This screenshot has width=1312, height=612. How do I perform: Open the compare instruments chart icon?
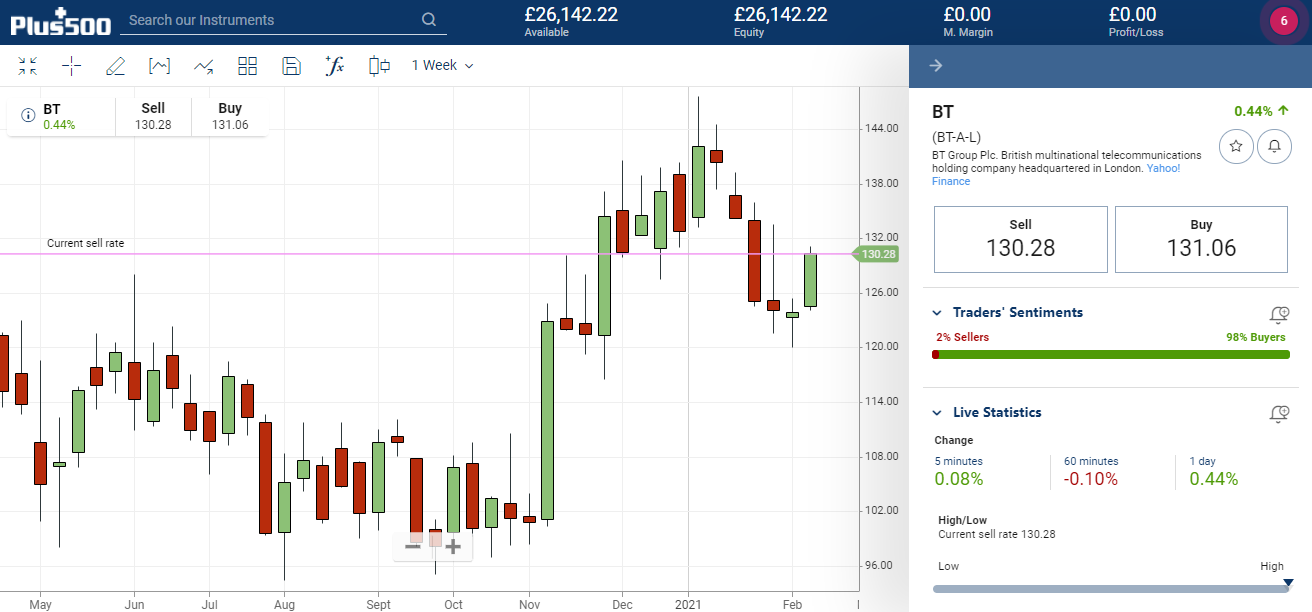[204, 66]
